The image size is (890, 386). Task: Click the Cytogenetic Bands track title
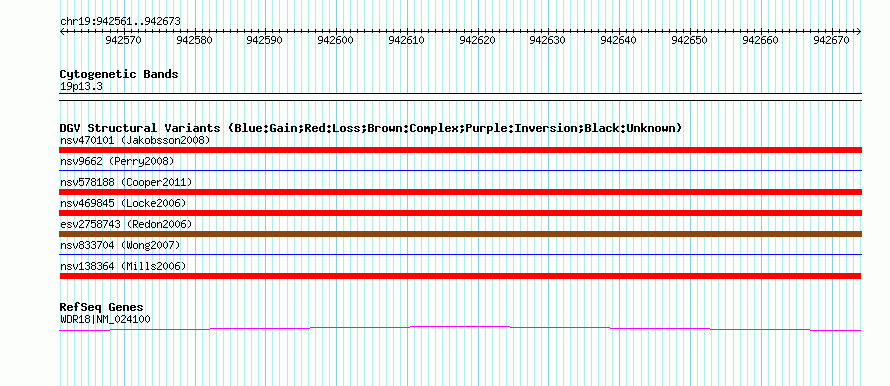(119, 74)
